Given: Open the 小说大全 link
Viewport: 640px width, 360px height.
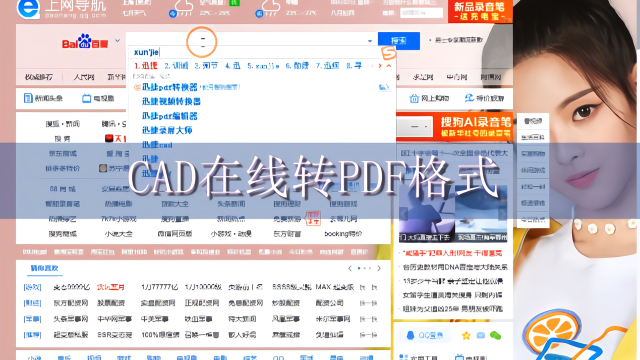Looking at the screenshot, I should point(118,234).
